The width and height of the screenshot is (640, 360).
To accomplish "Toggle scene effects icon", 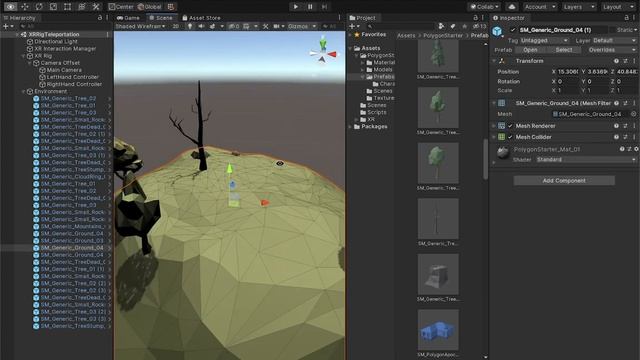I will coord(212,26).
